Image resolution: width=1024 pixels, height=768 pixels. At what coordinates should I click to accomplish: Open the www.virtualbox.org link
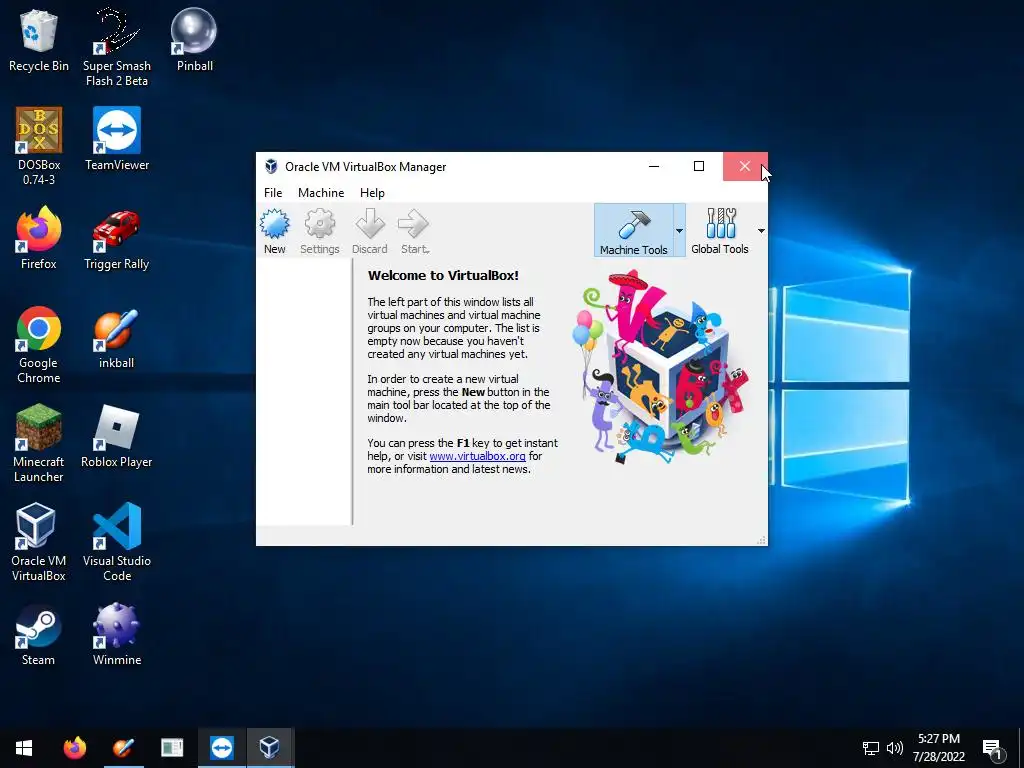477,456
